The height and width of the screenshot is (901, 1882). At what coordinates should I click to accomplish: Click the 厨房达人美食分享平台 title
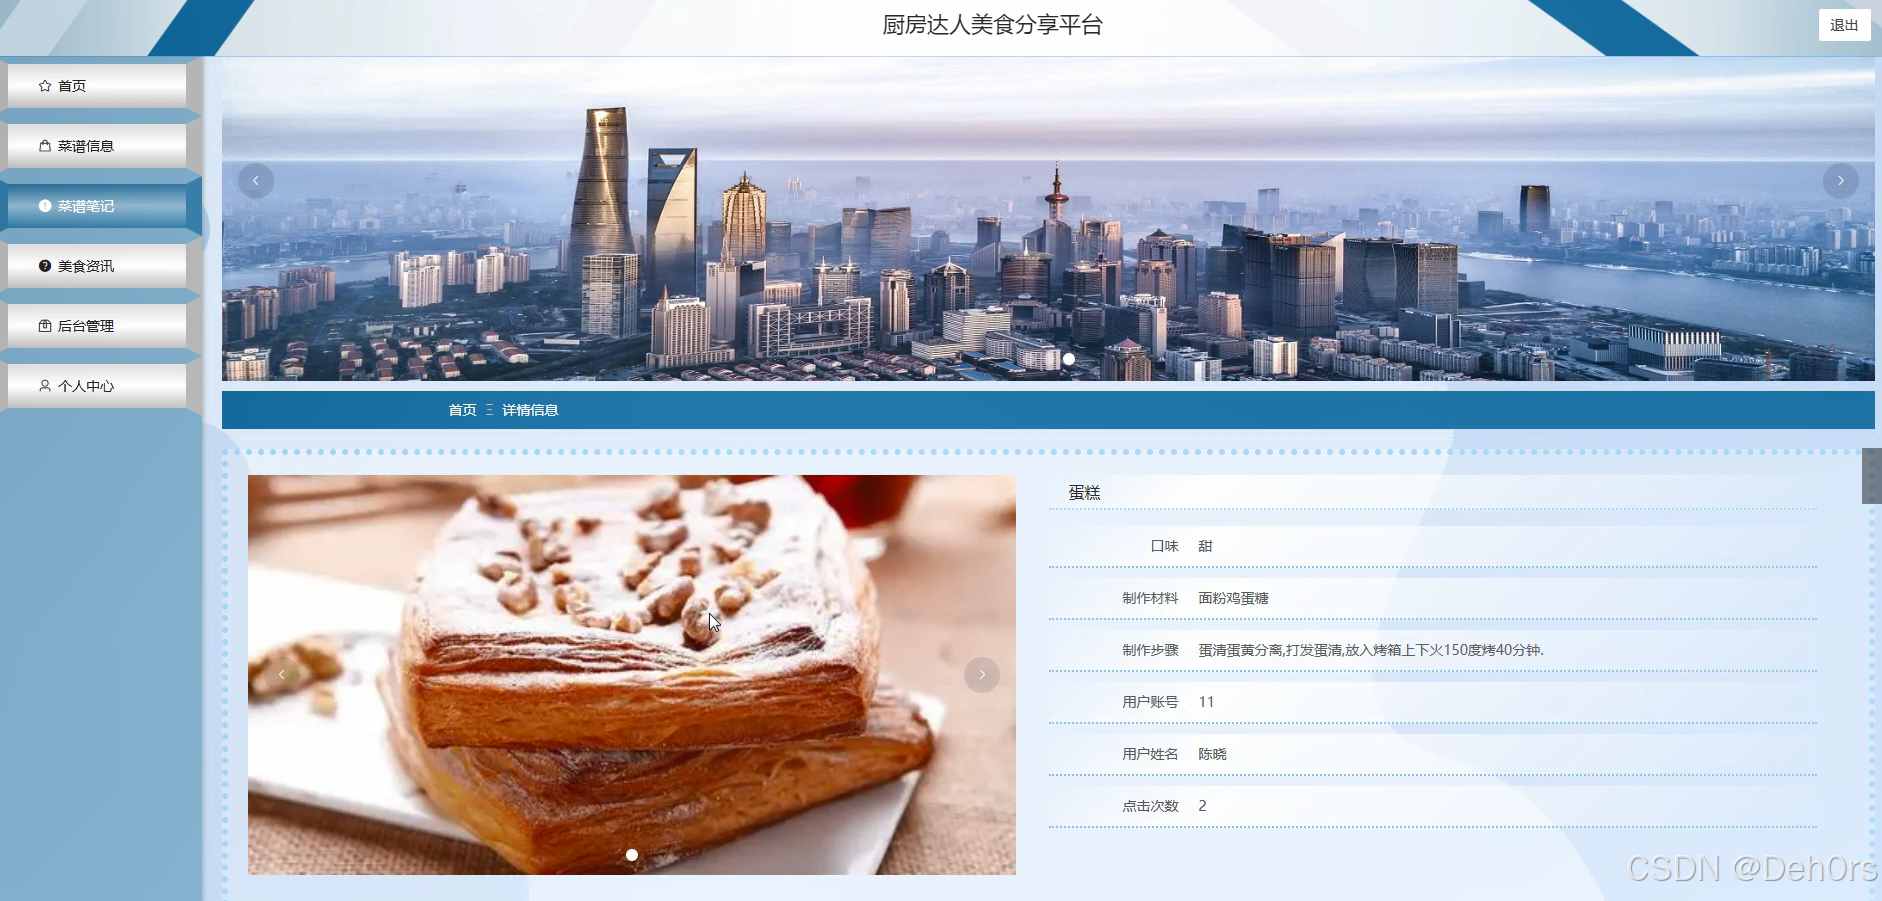pos(992,25)
